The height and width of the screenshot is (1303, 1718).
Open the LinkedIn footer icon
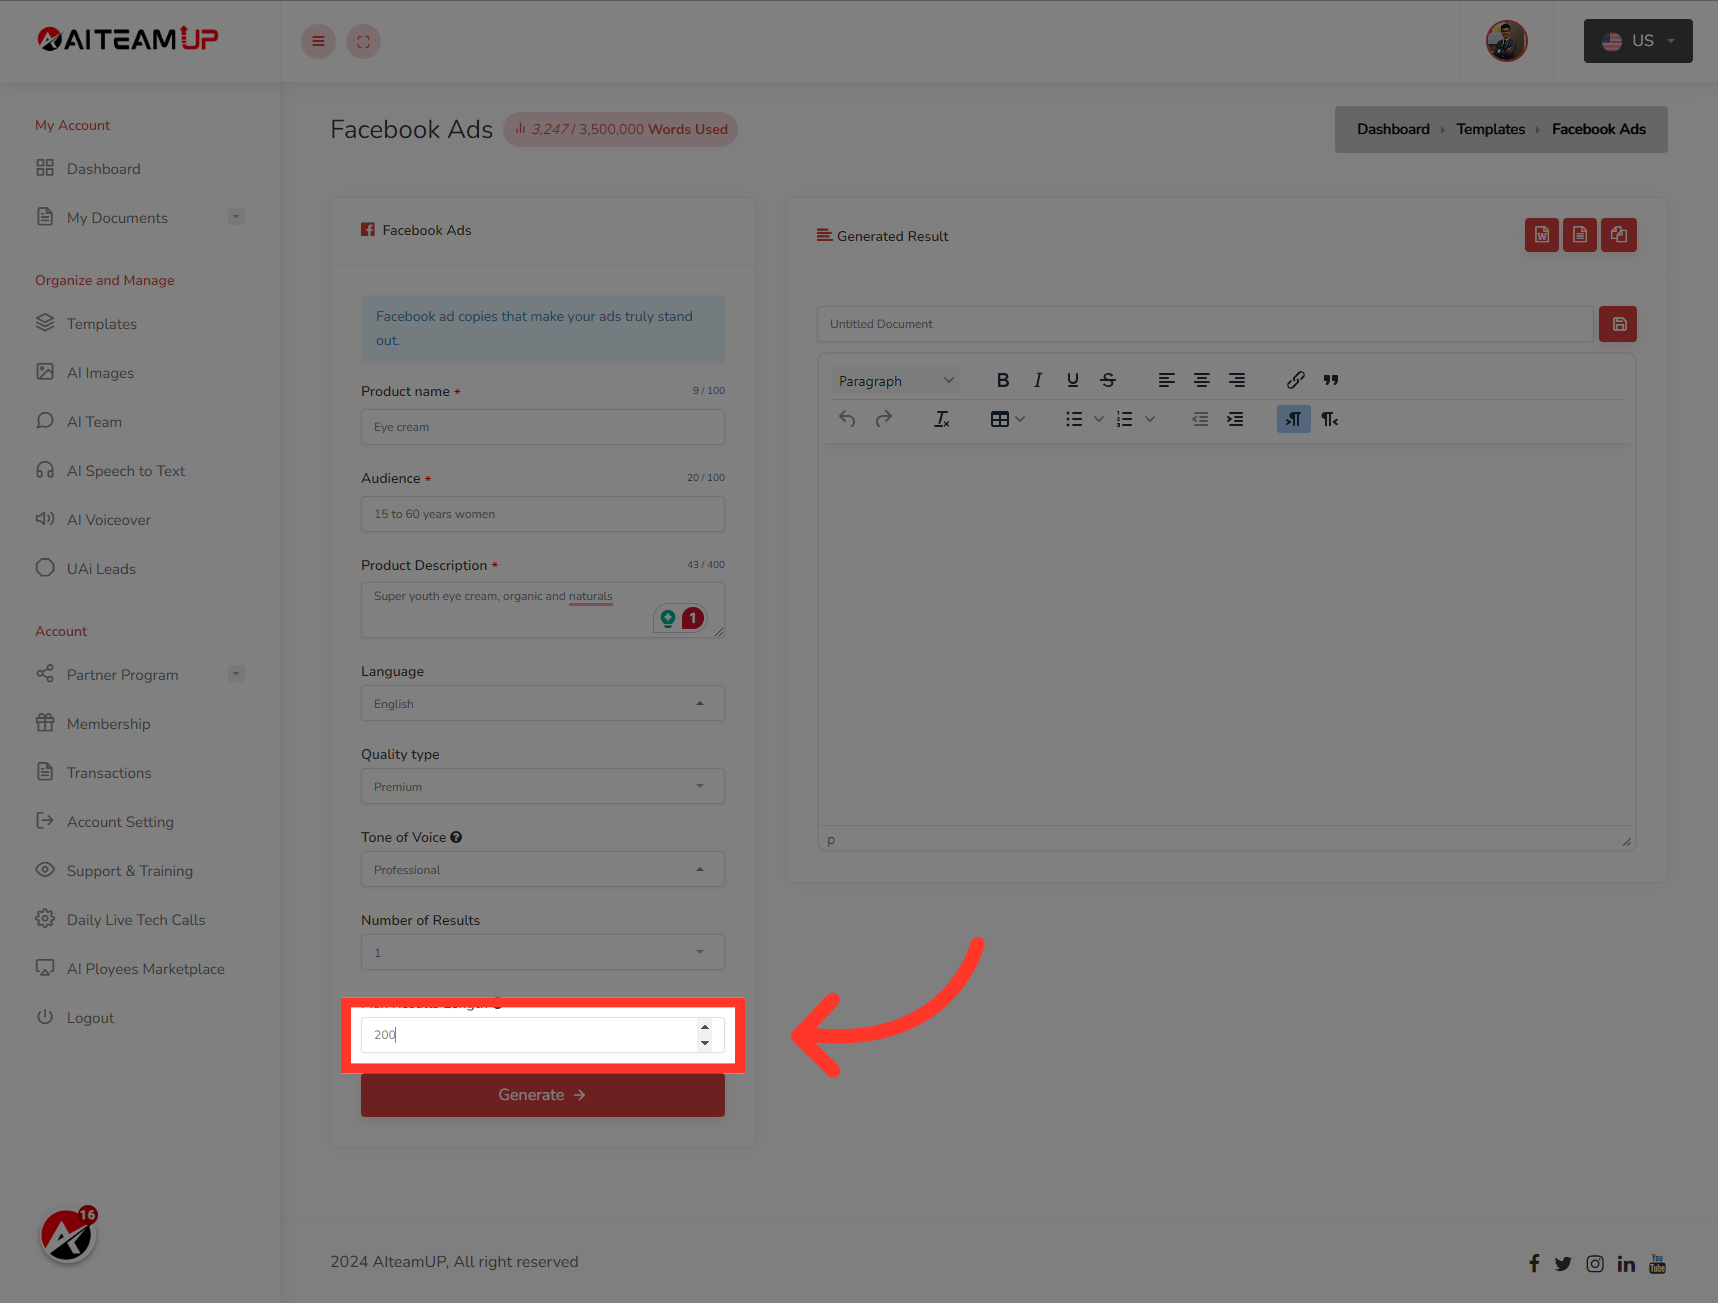[1626, 1264]
